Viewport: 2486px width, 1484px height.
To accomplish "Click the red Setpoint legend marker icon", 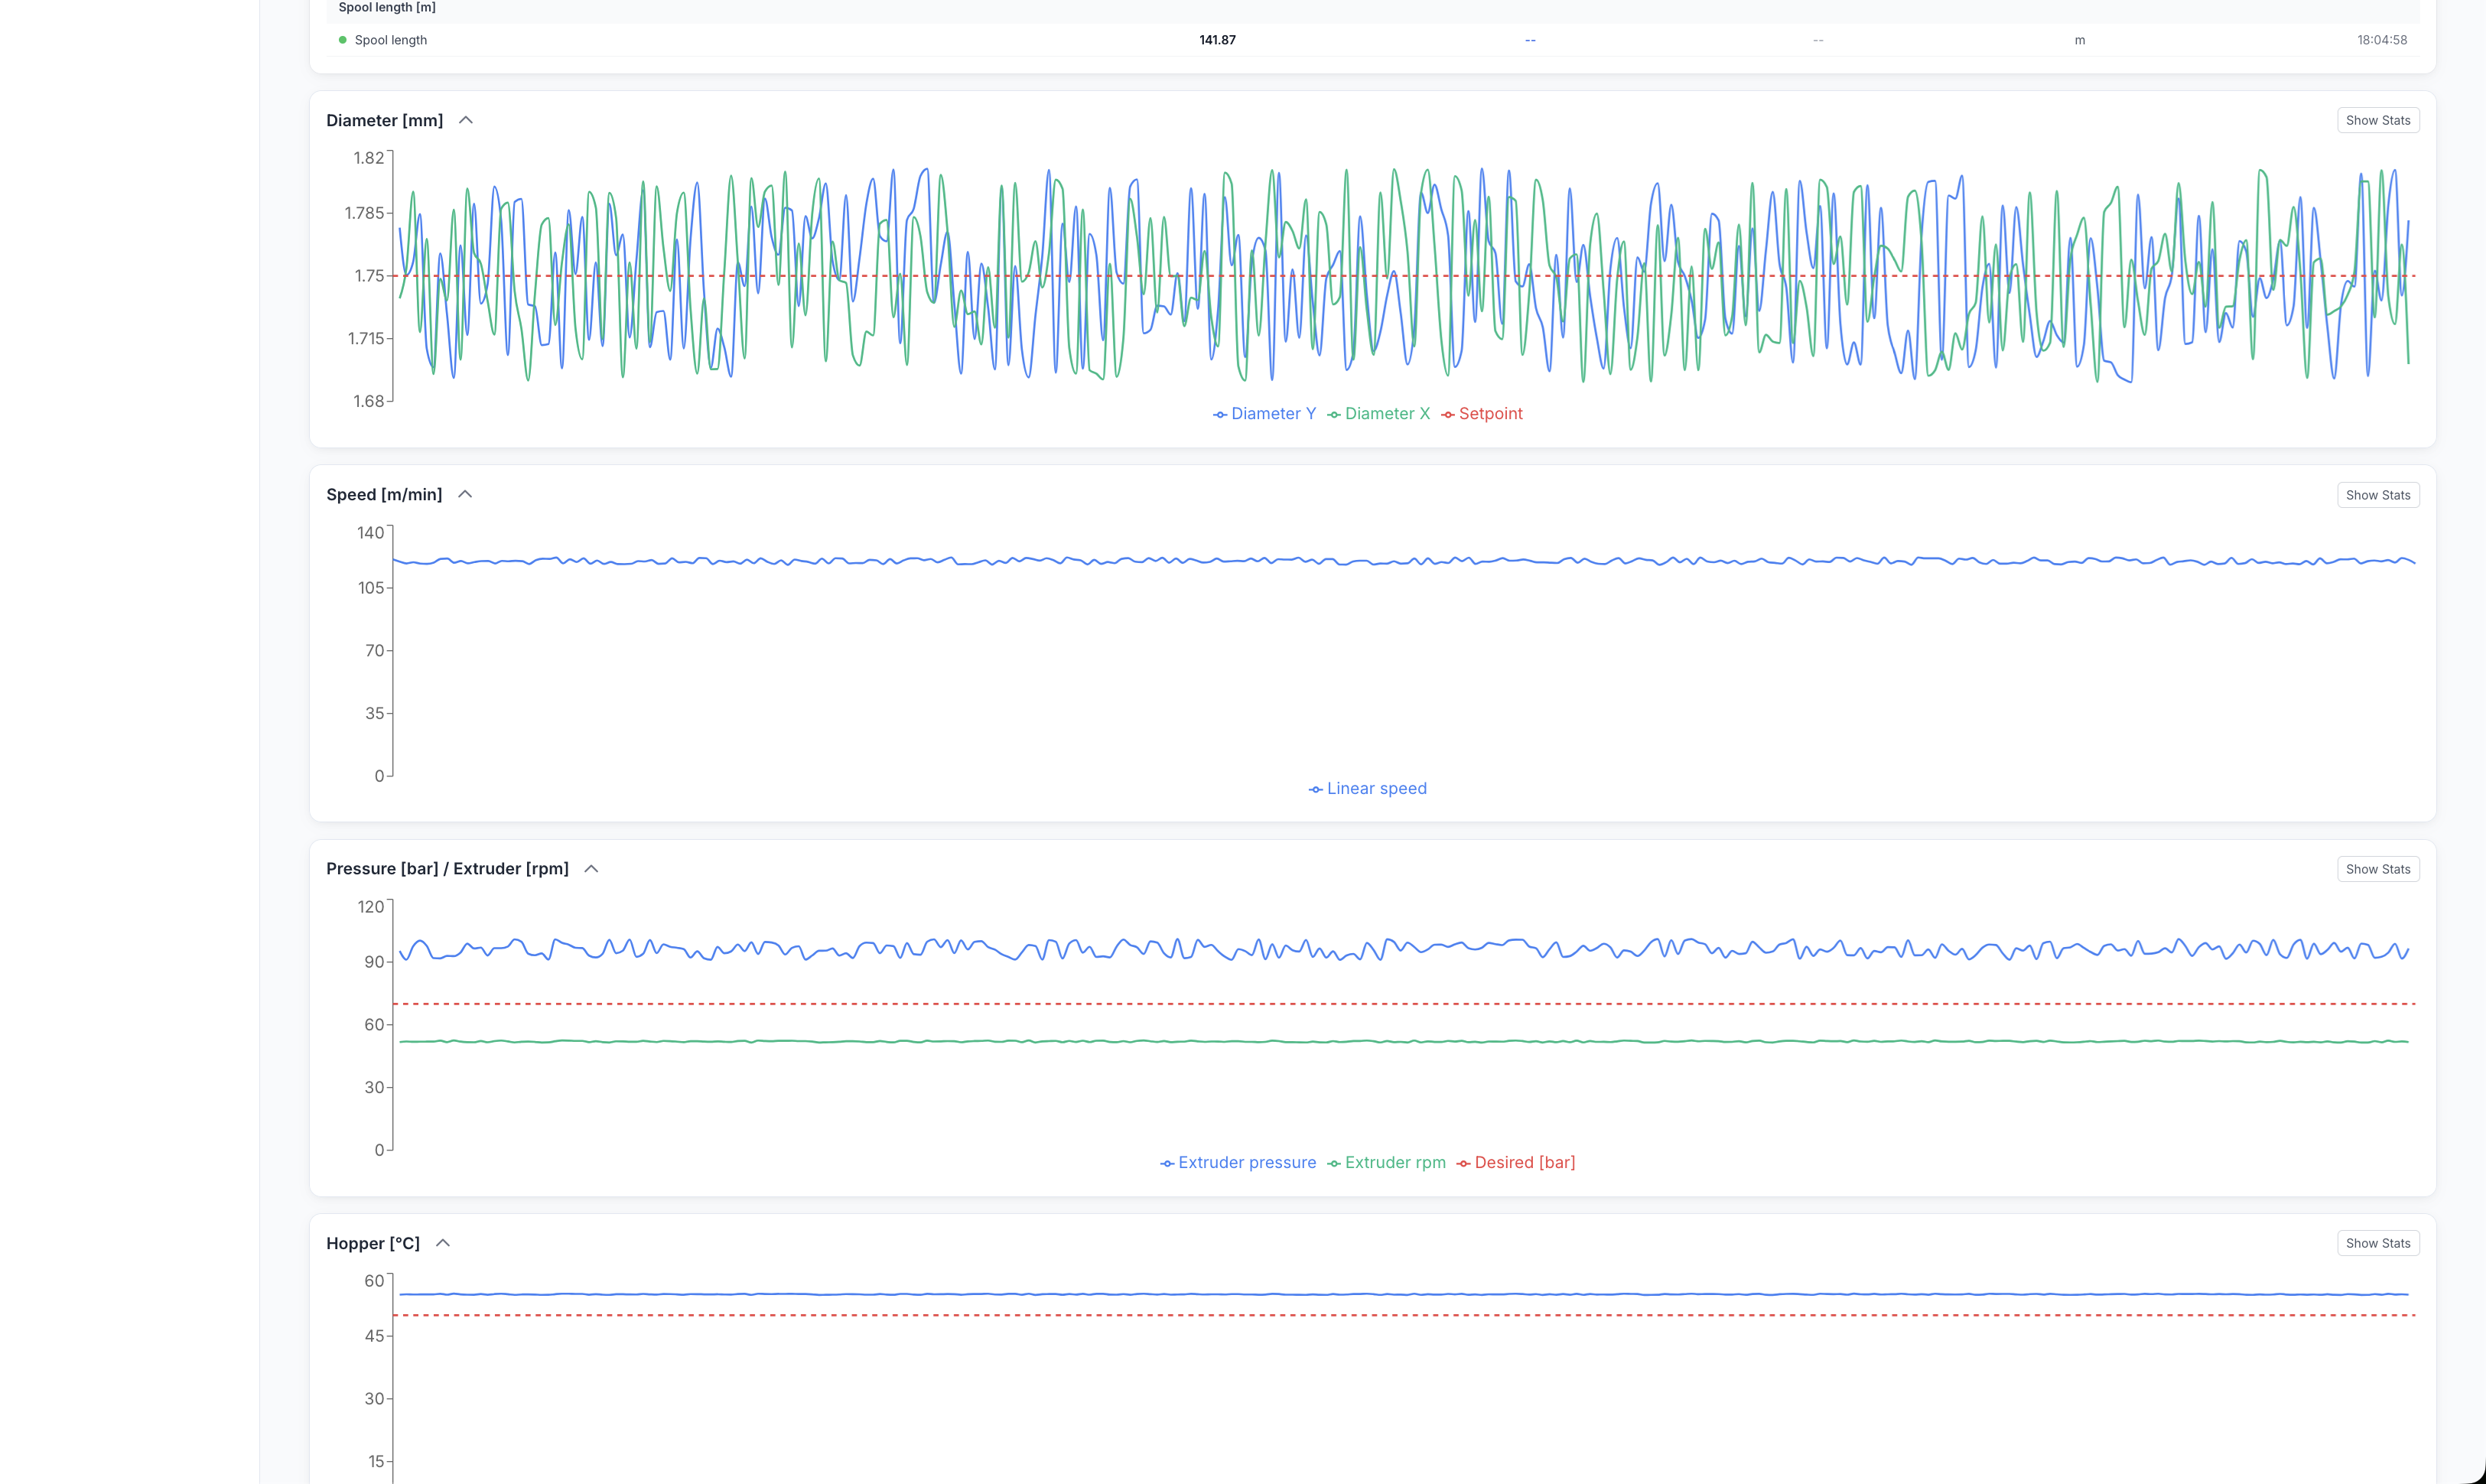I will click(x=1447, y=413).
